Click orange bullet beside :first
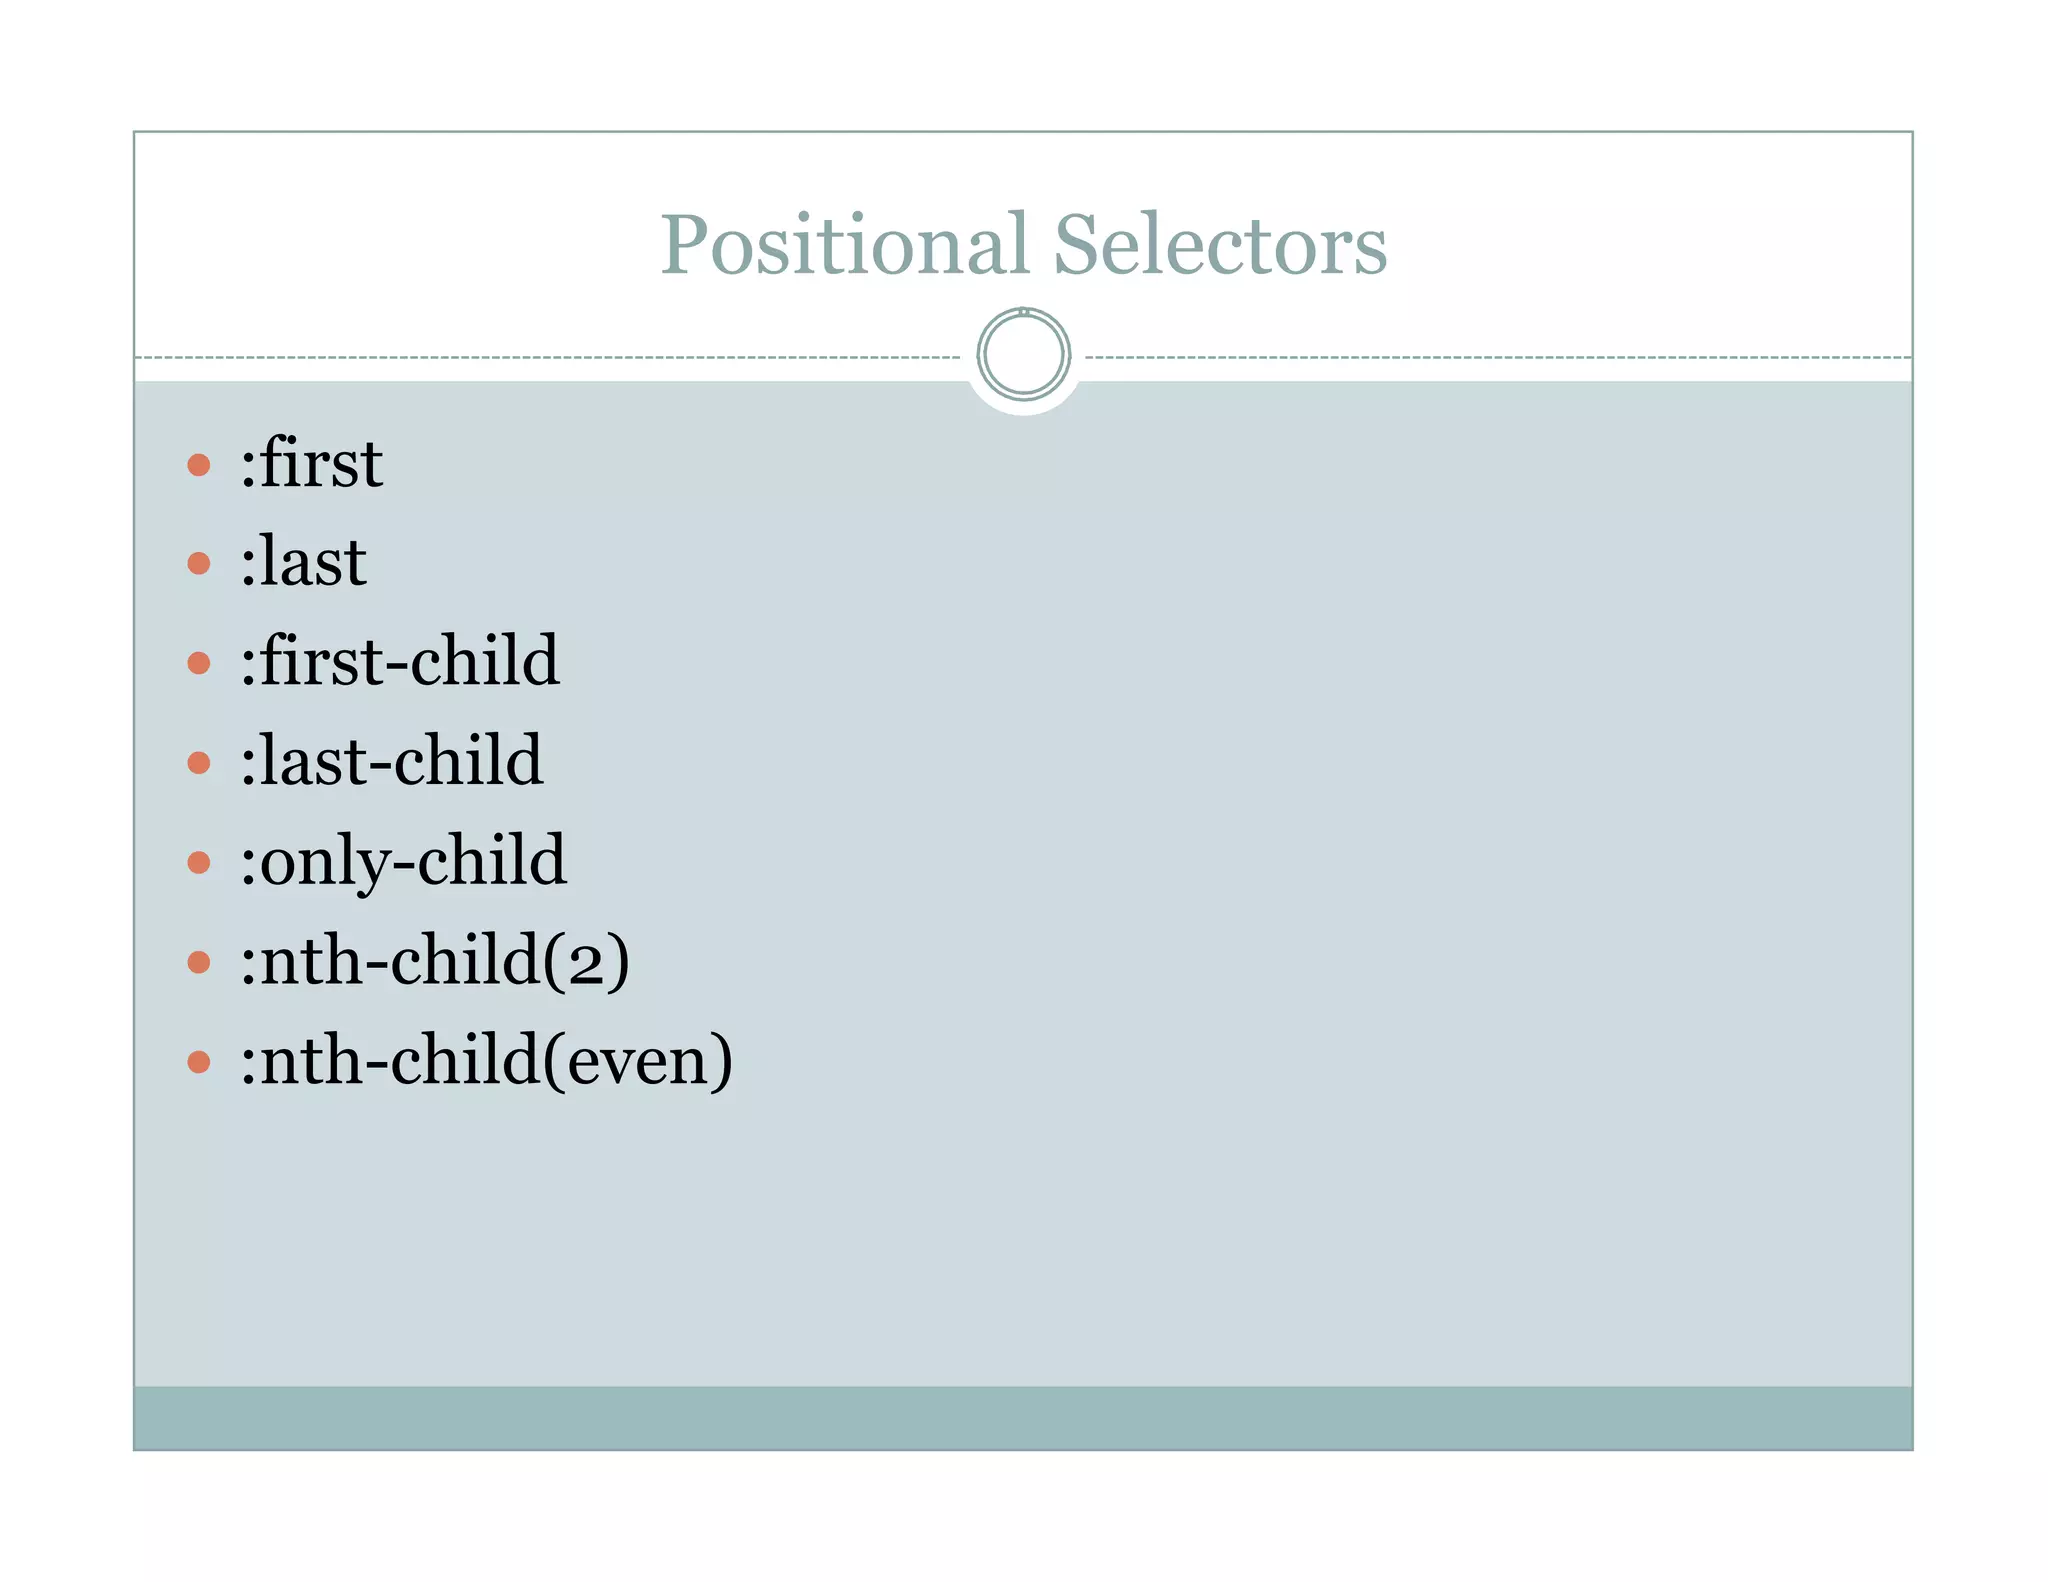This screenshot has width=2048, height=1582. (199, 465)
